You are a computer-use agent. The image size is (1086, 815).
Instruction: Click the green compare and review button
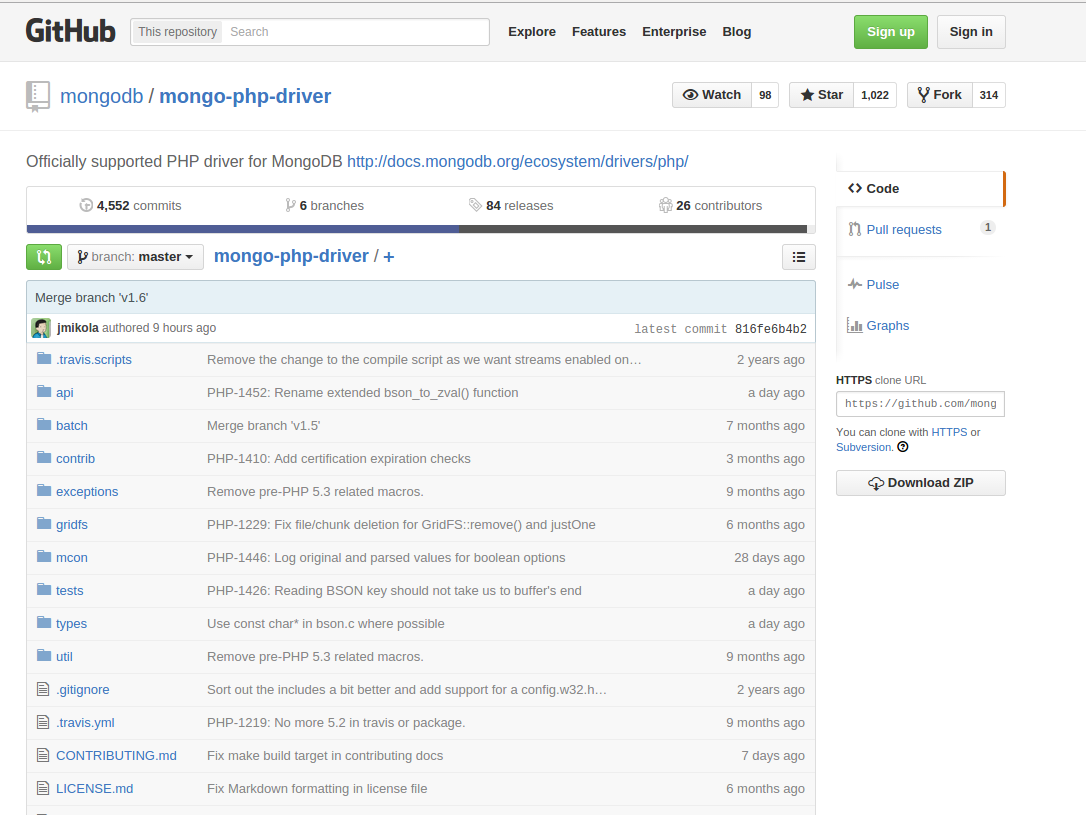pos(44,257)
